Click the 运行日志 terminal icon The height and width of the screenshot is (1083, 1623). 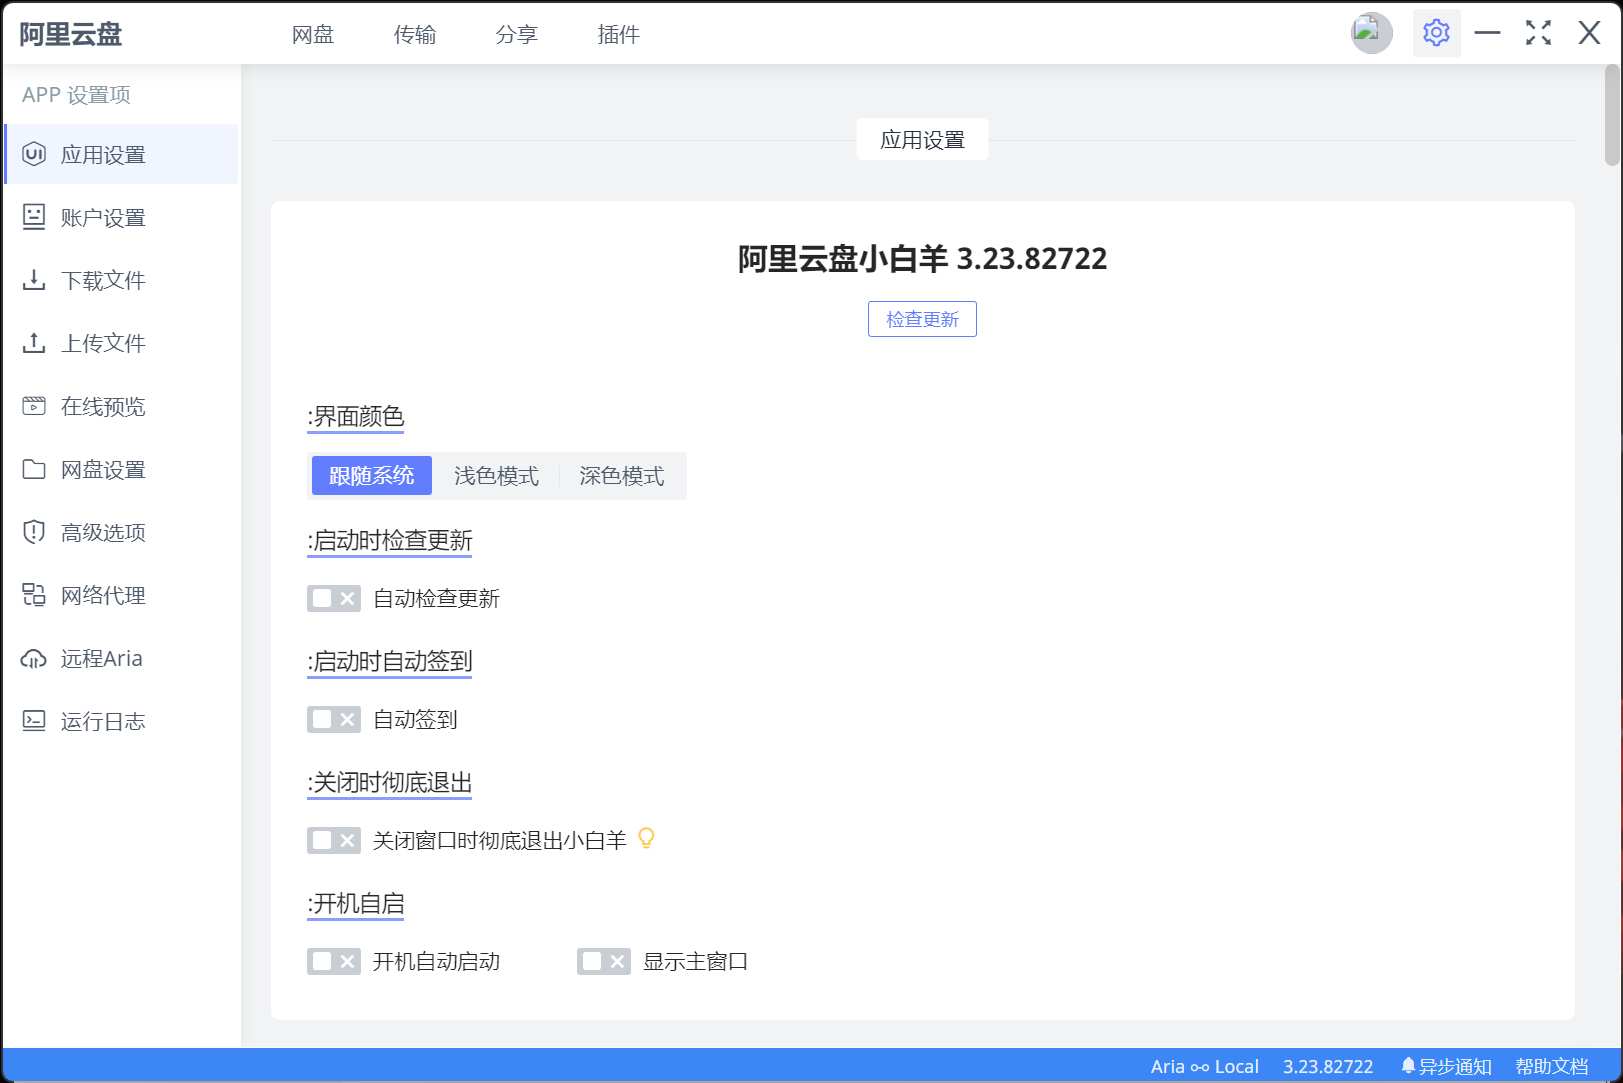pos(34,721)
